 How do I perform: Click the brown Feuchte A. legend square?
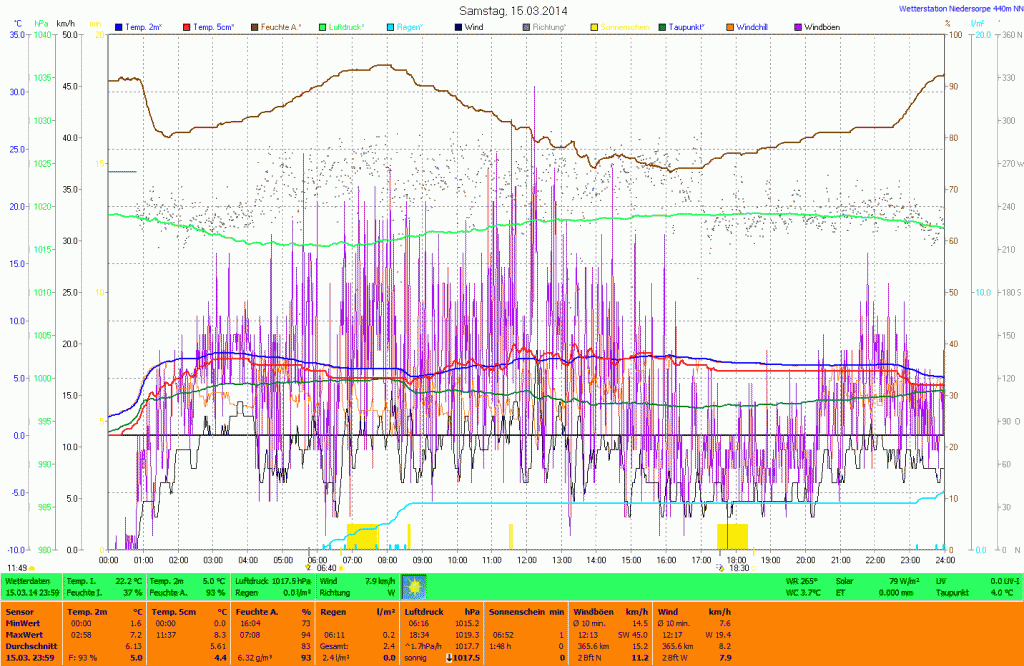[x=255, y=26]
